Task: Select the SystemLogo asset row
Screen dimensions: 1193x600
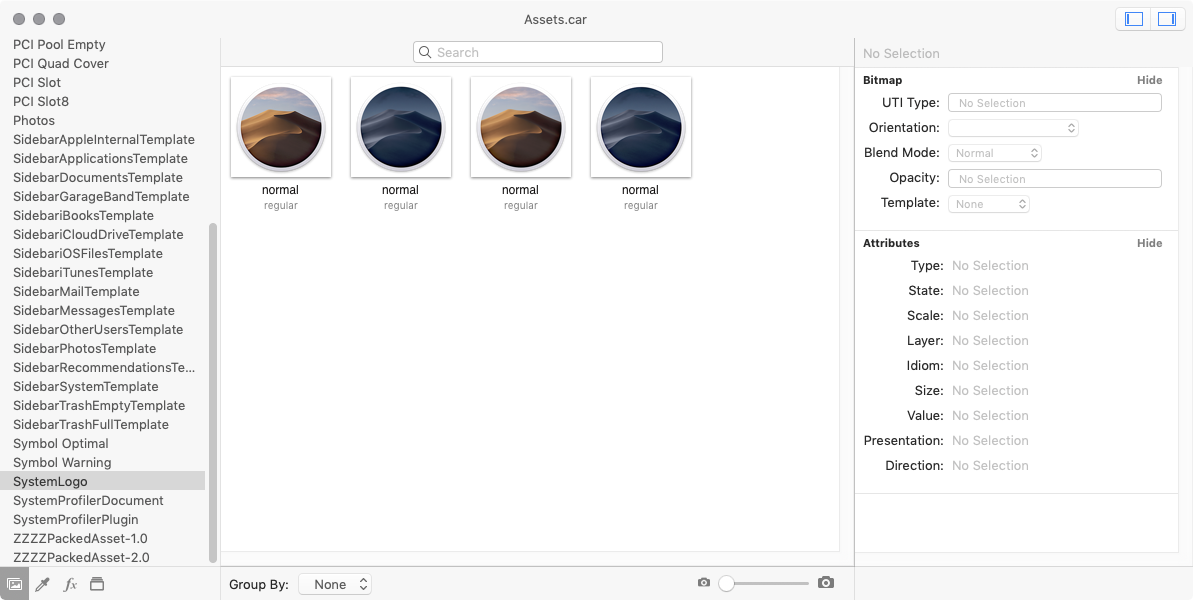Action: [x=103, y=481]
